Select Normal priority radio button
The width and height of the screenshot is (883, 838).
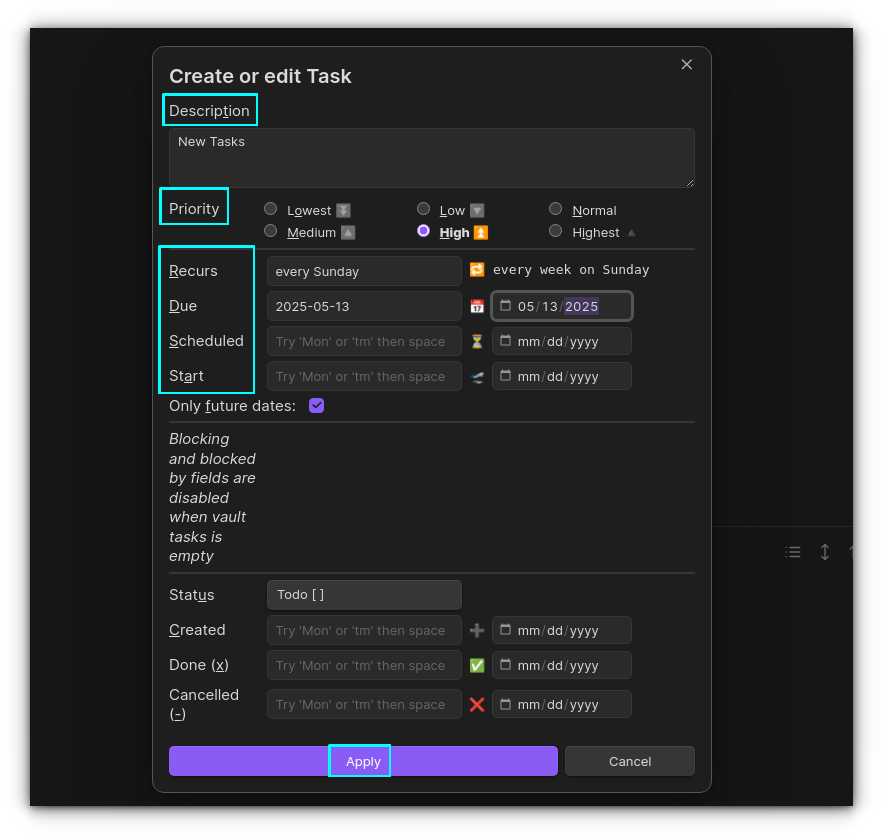556,209
